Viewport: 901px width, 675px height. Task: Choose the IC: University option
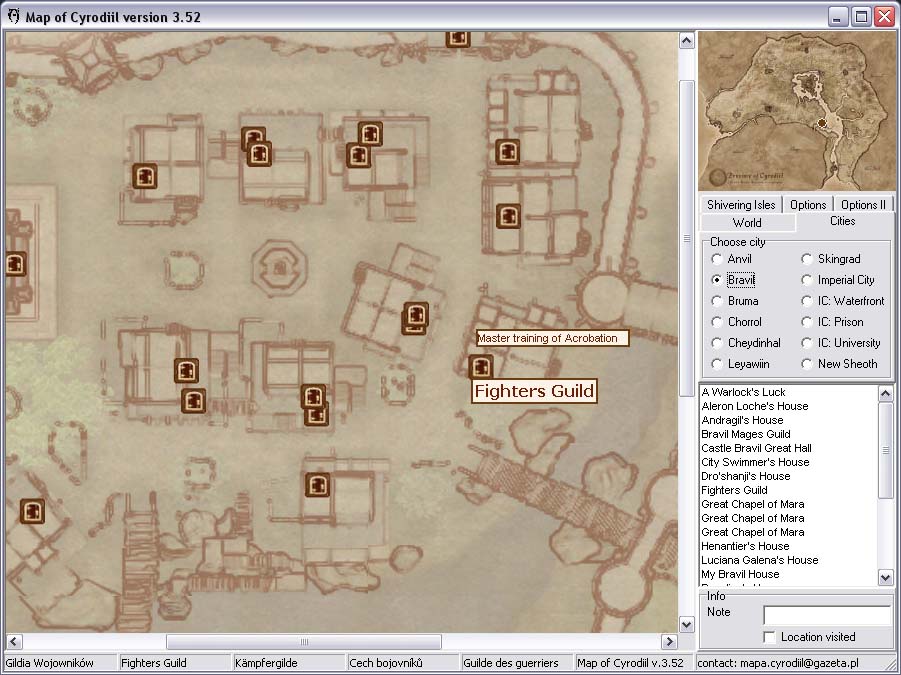[807, 343]
